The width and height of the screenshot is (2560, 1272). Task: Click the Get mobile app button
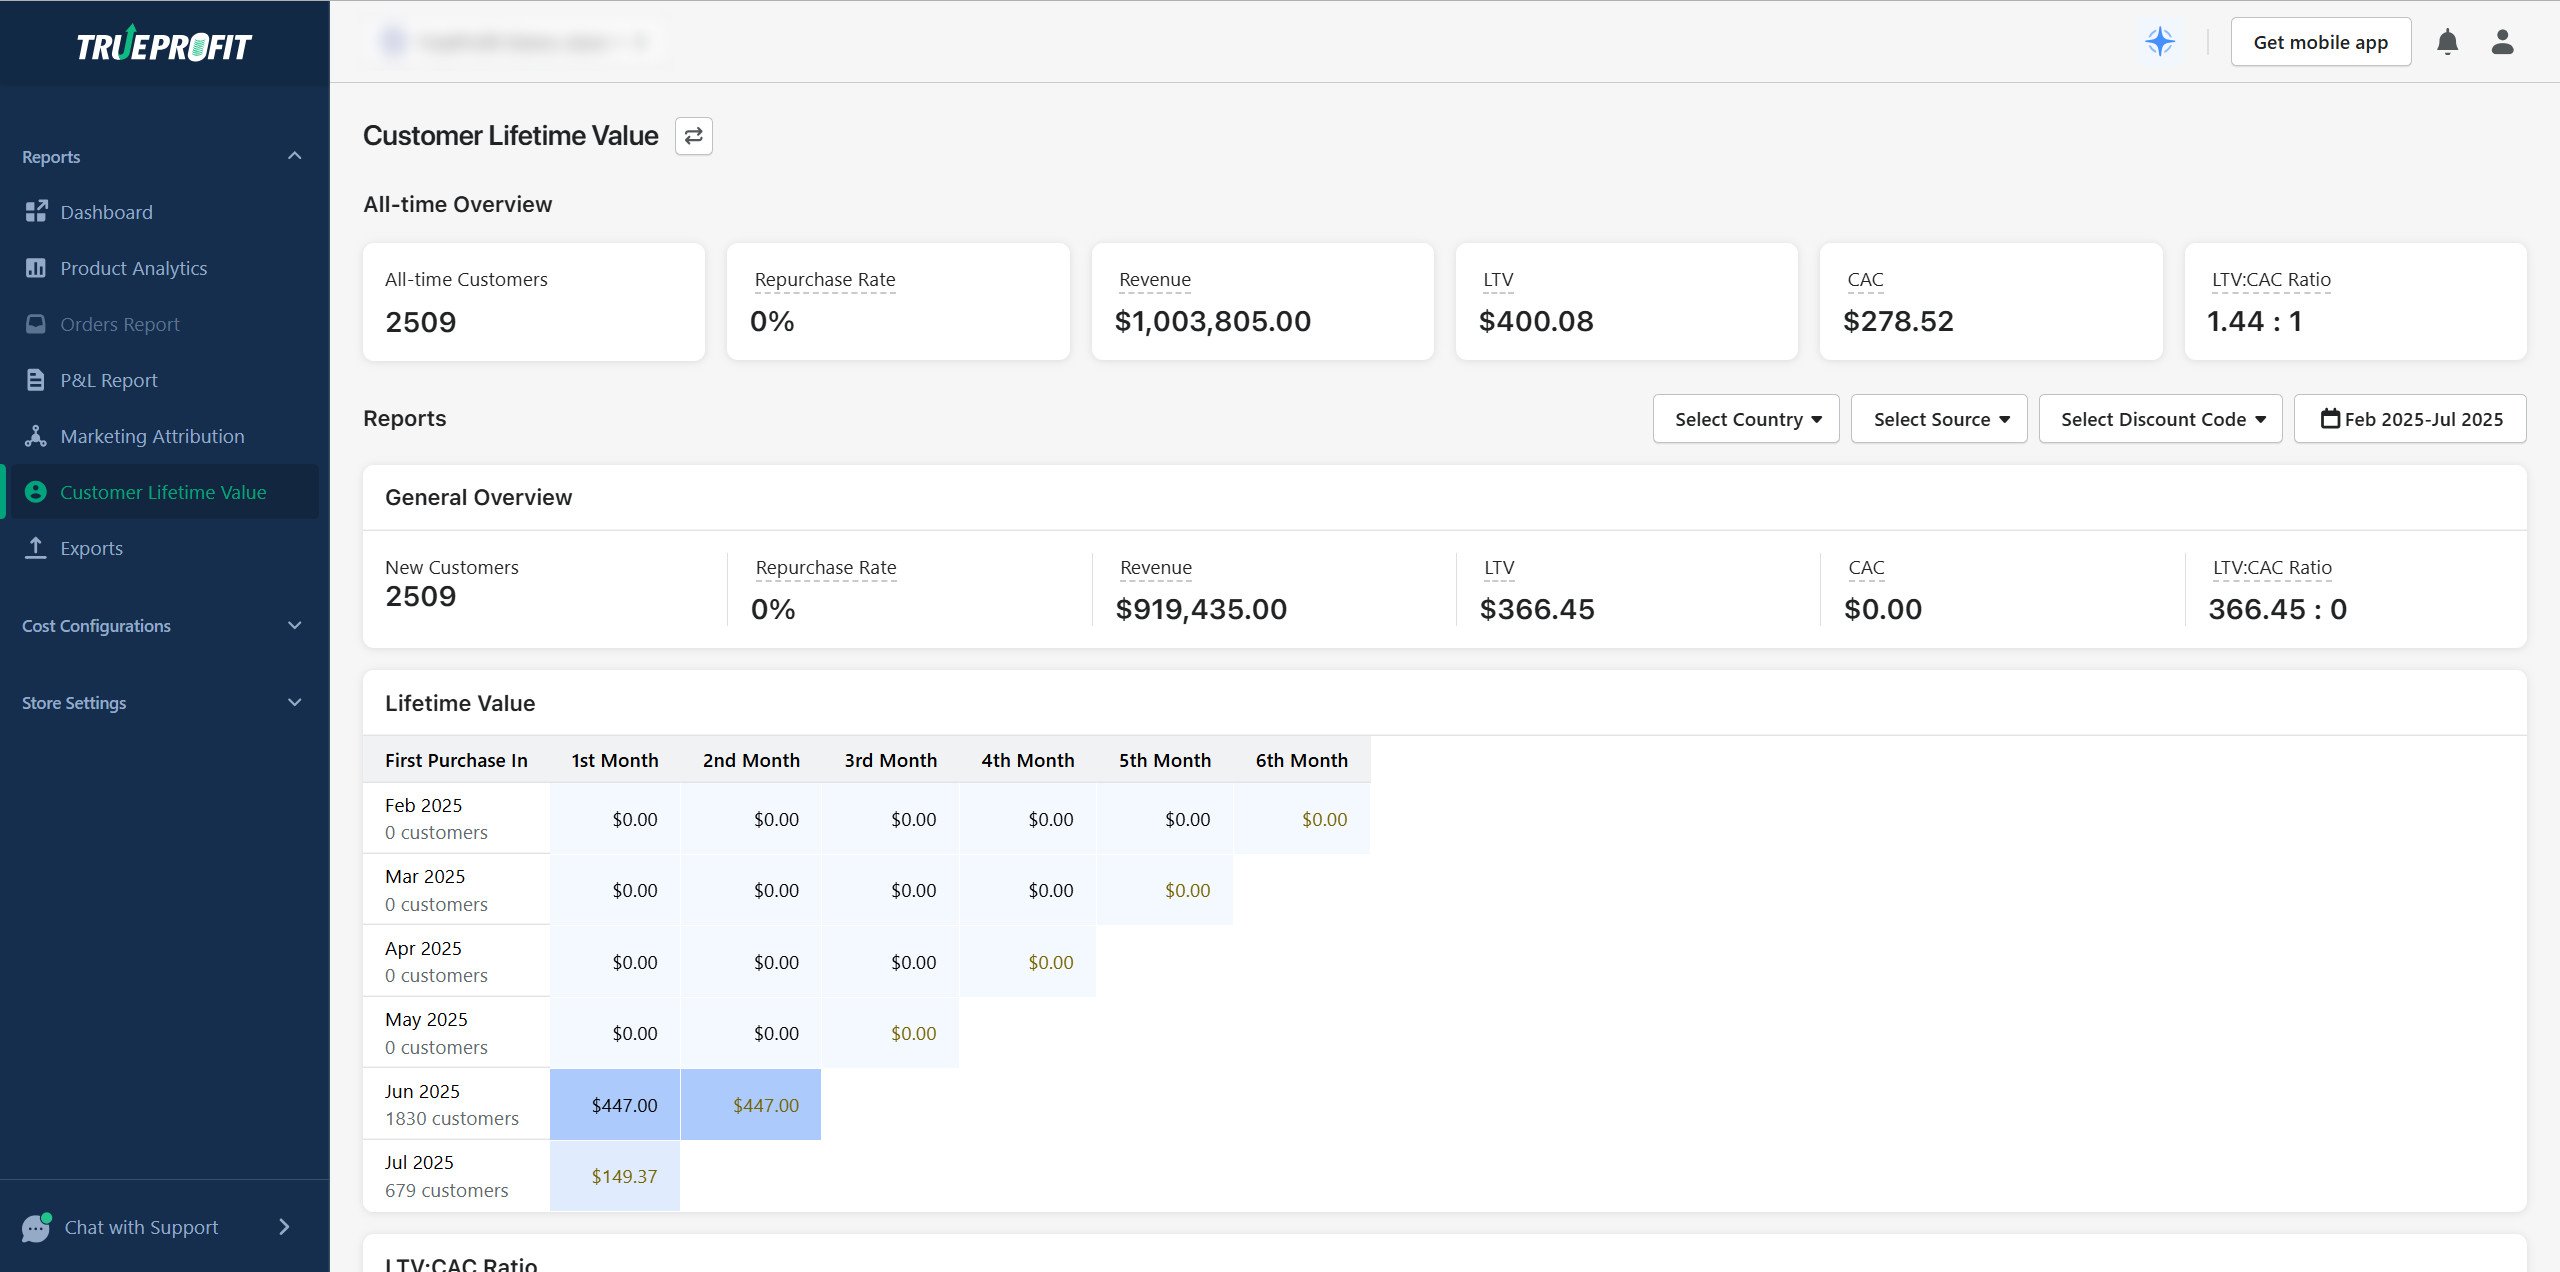click(x=2321, y=41)
